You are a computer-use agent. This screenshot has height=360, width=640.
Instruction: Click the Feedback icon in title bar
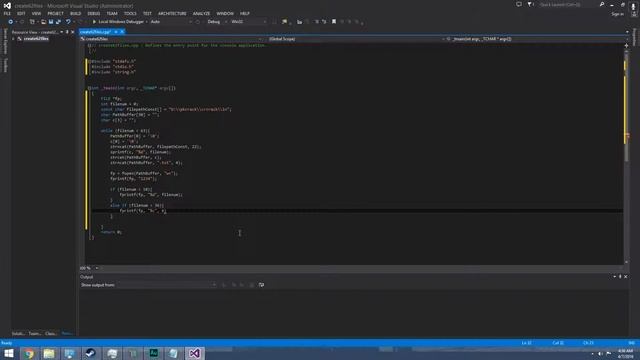click(519, 4)
